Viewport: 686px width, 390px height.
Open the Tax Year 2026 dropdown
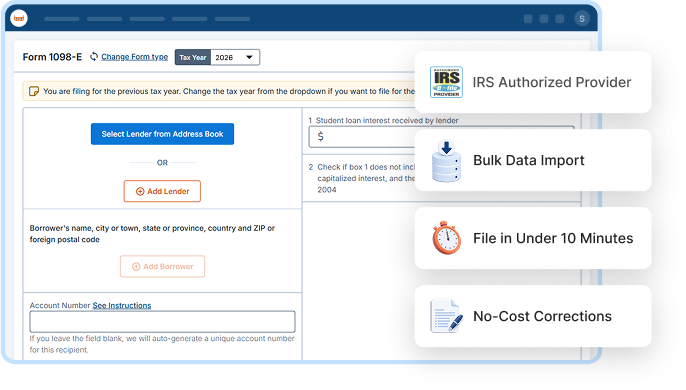tap(235, 57)
